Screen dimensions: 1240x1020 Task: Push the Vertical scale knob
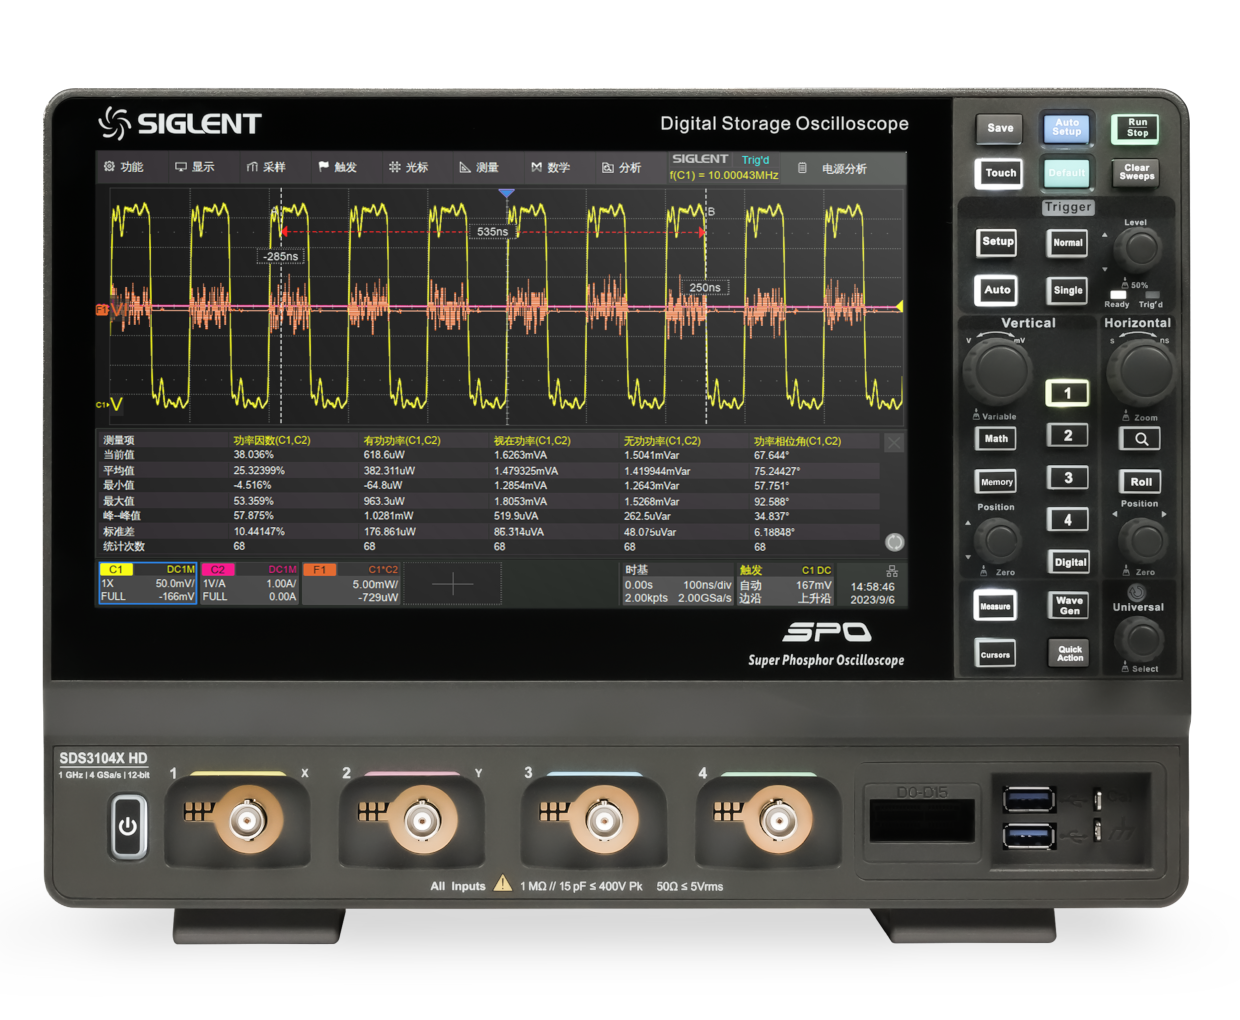(x=997, y=371)
